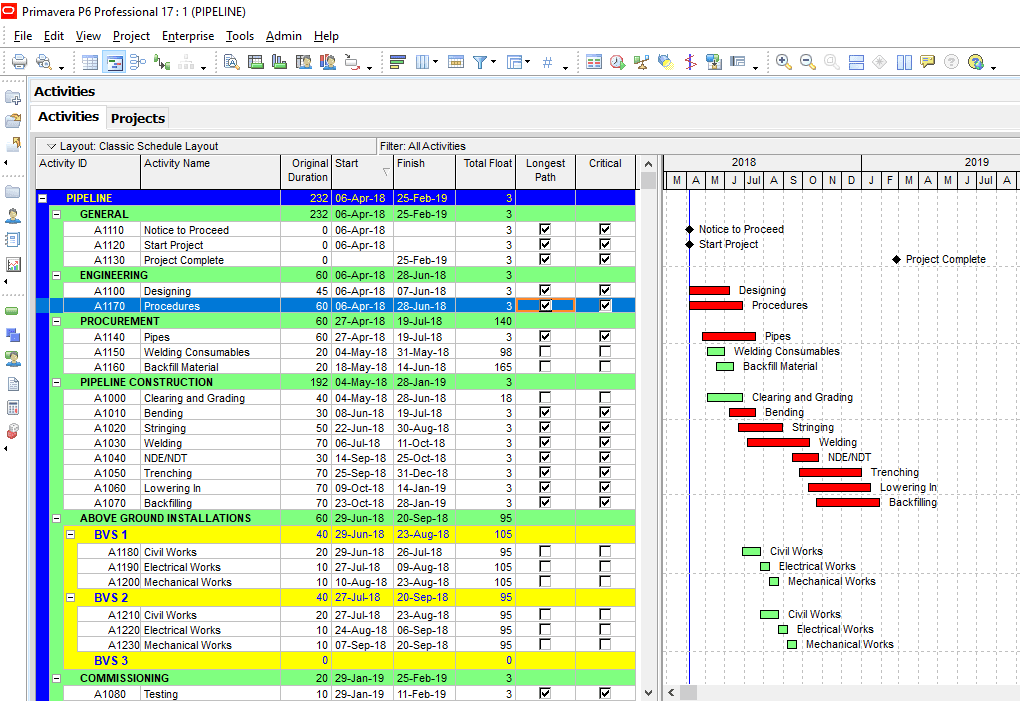Click the Print icon in the toolbar
This screenshot has height=701, width=1020.
(x=20, y=62)
